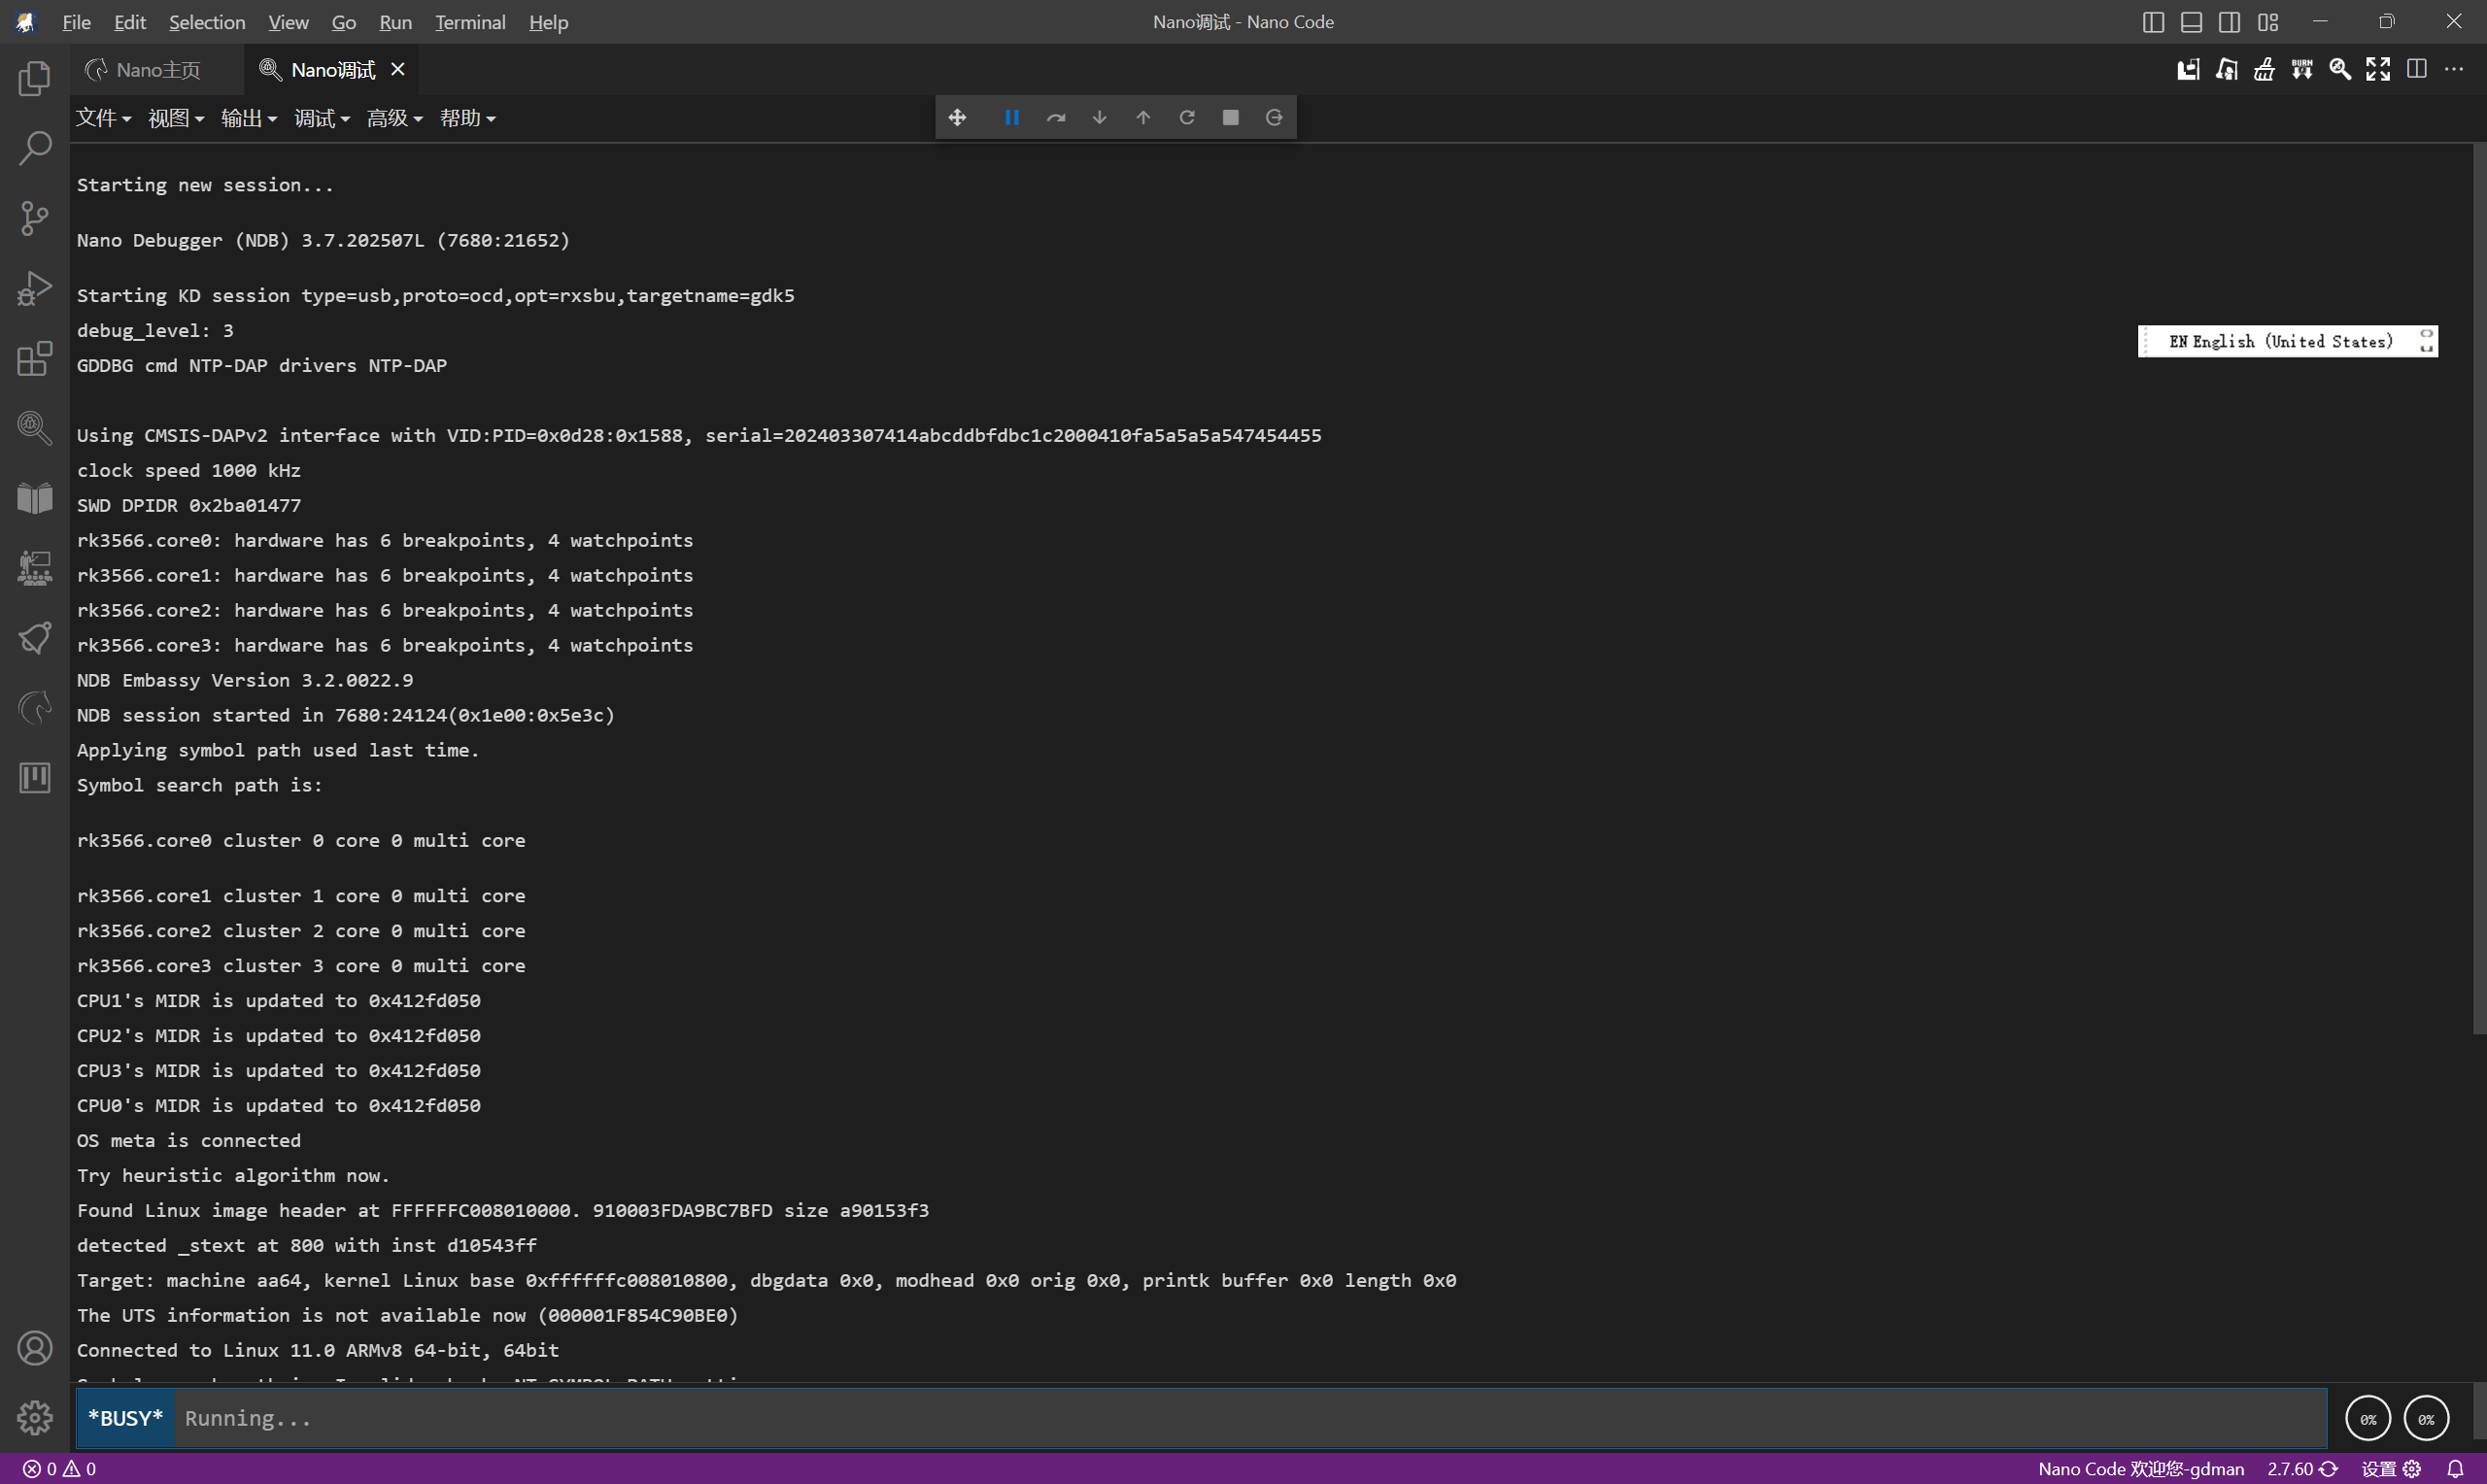
Task: Toggle the primary side bar layout
Action: 2153,22
